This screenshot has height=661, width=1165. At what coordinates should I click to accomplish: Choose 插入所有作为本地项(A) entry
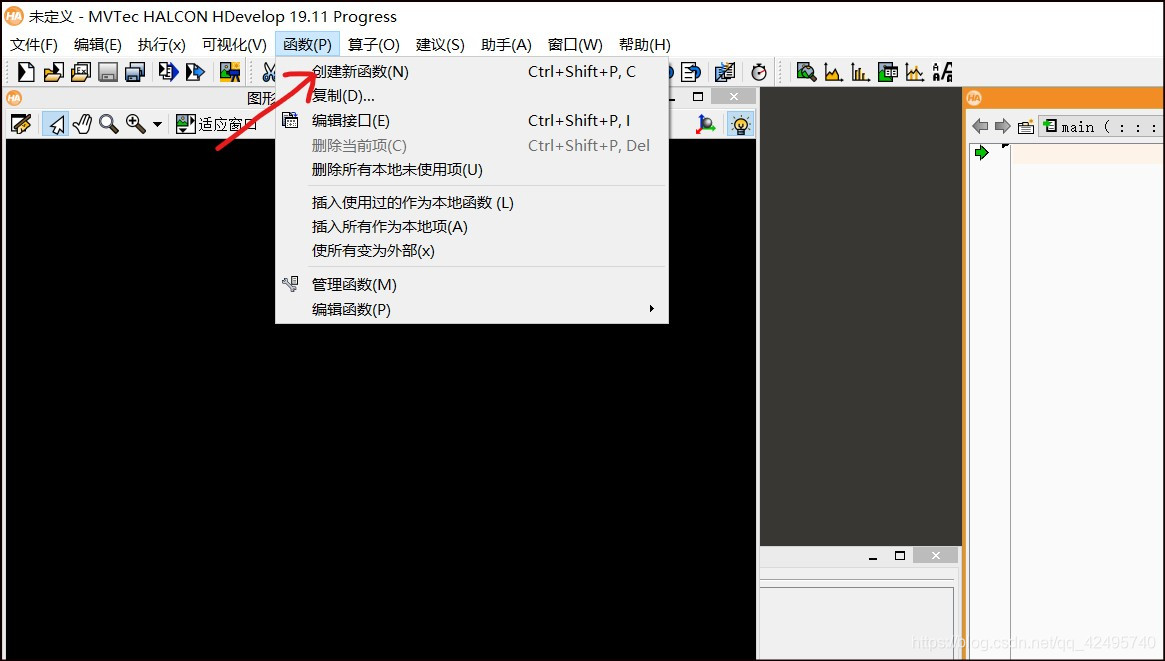pos(472,227)
